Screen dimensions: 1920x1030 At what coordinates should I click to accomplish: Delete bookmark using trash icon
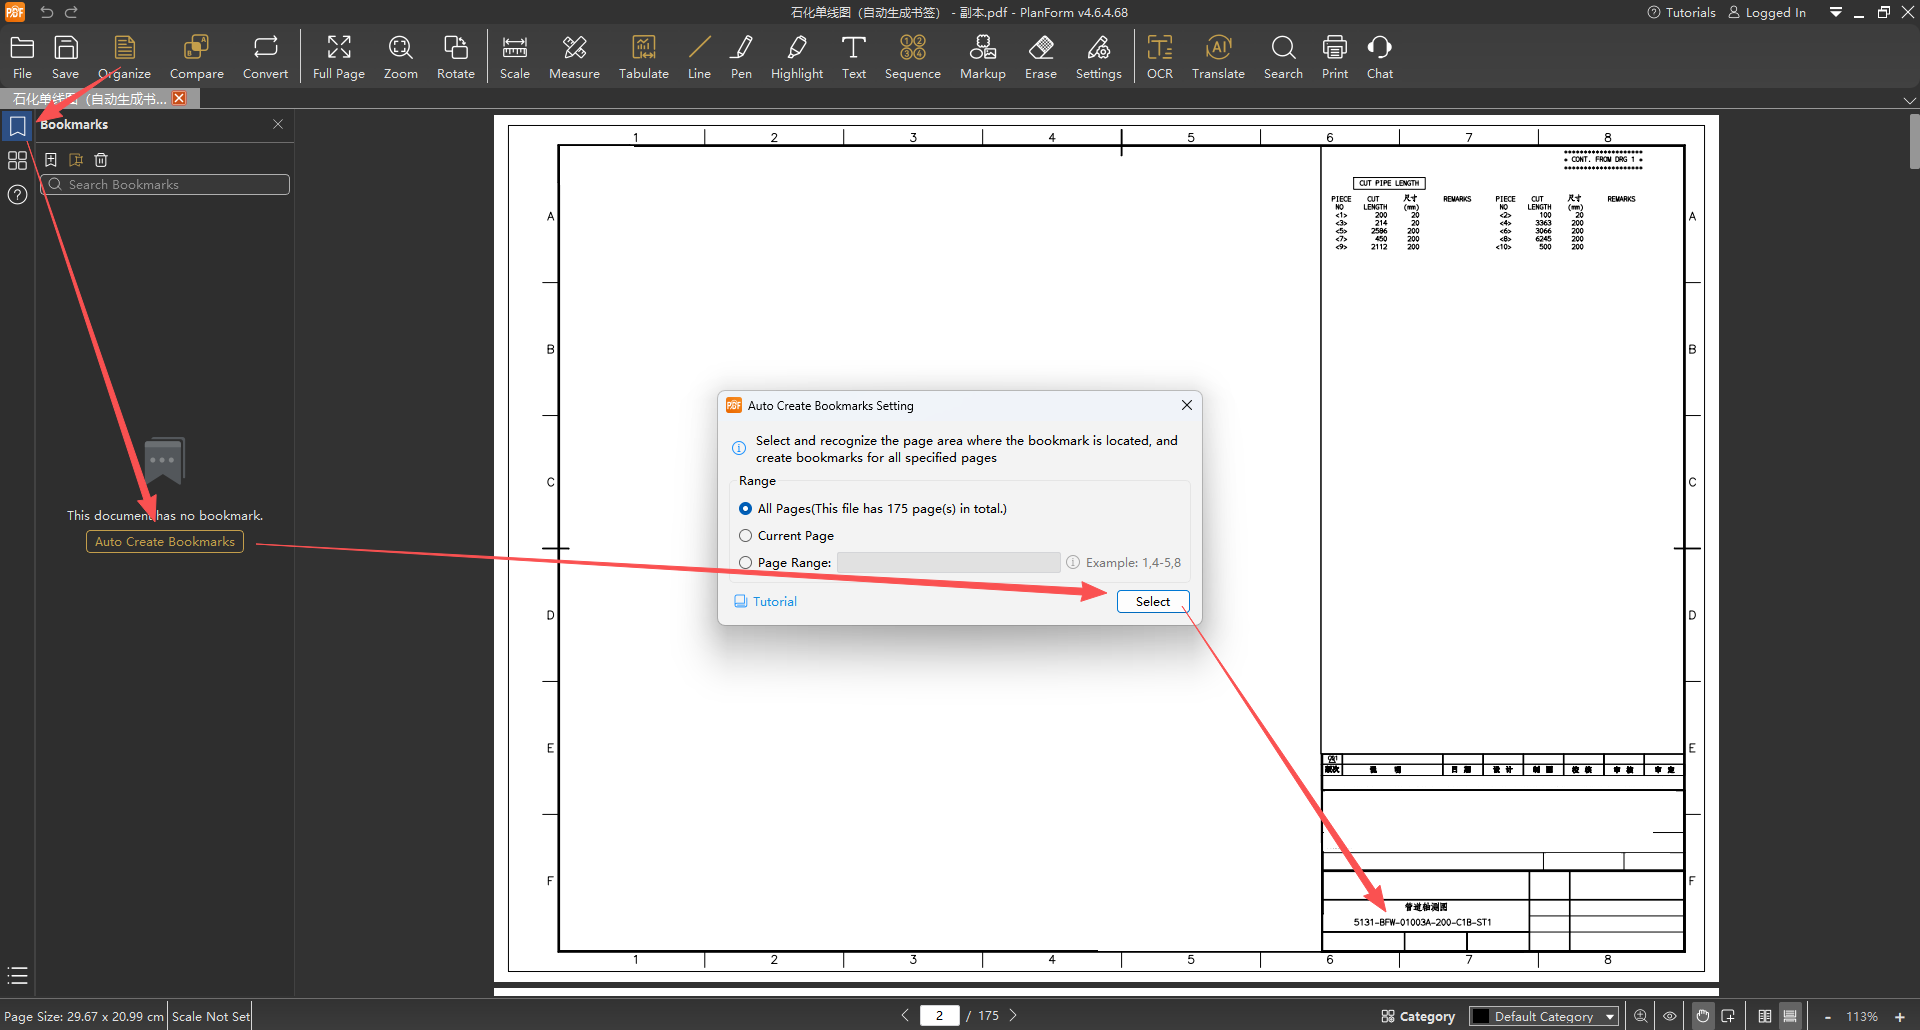tap(101, 160)
